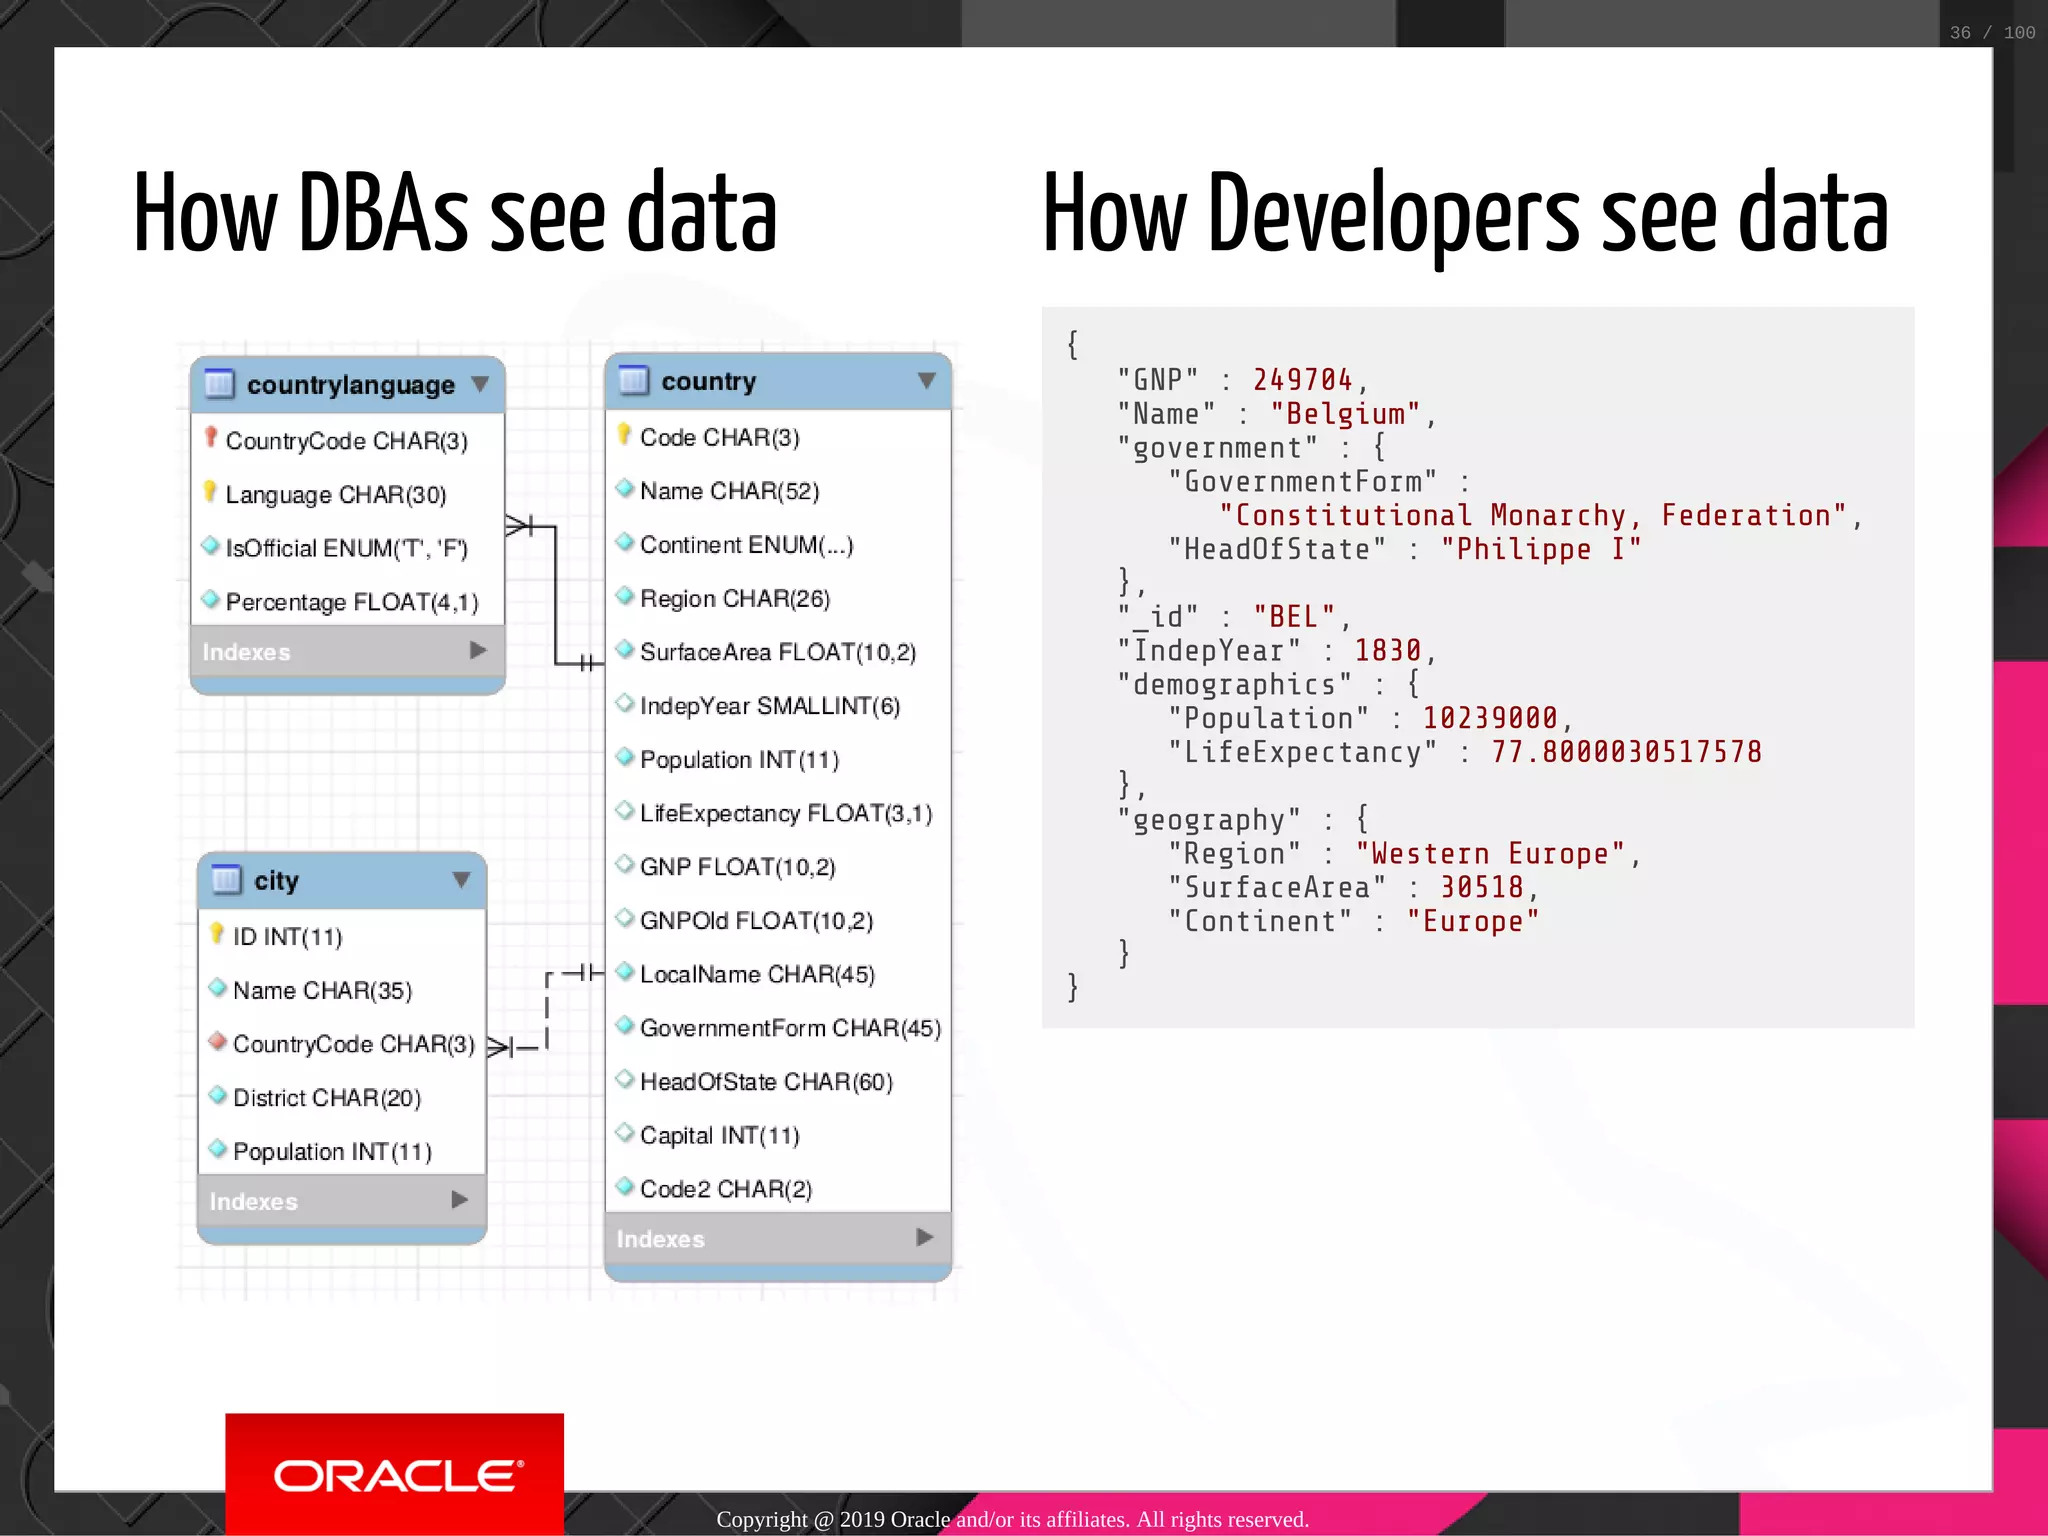Click the Oracle copyright footer text
Image resolution: width=2048 pixels, height=1536 pixels.
click(x=1012, y=1519)
